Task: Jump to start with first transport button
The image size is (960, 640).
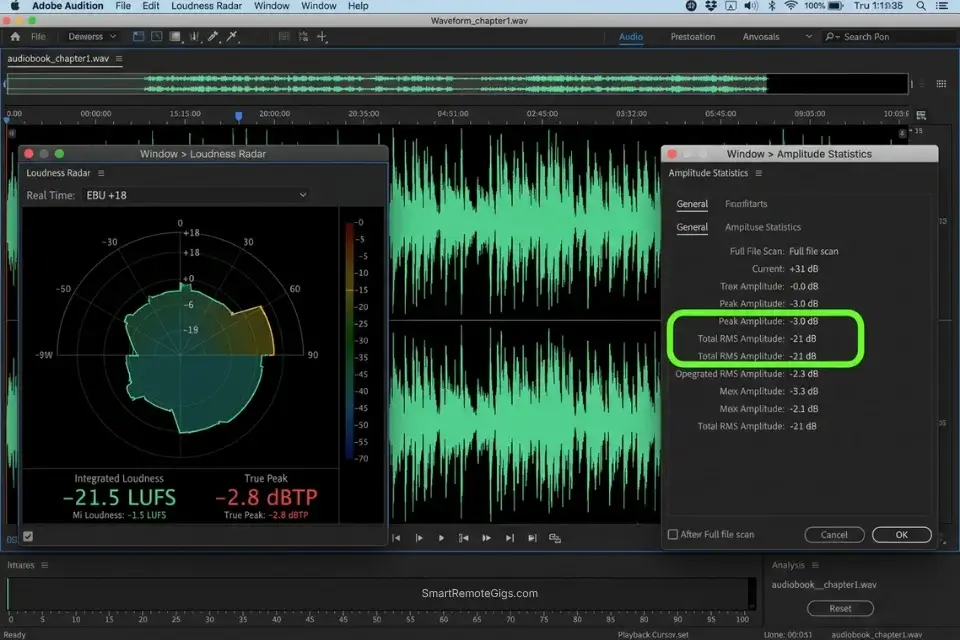Action: 396,538
